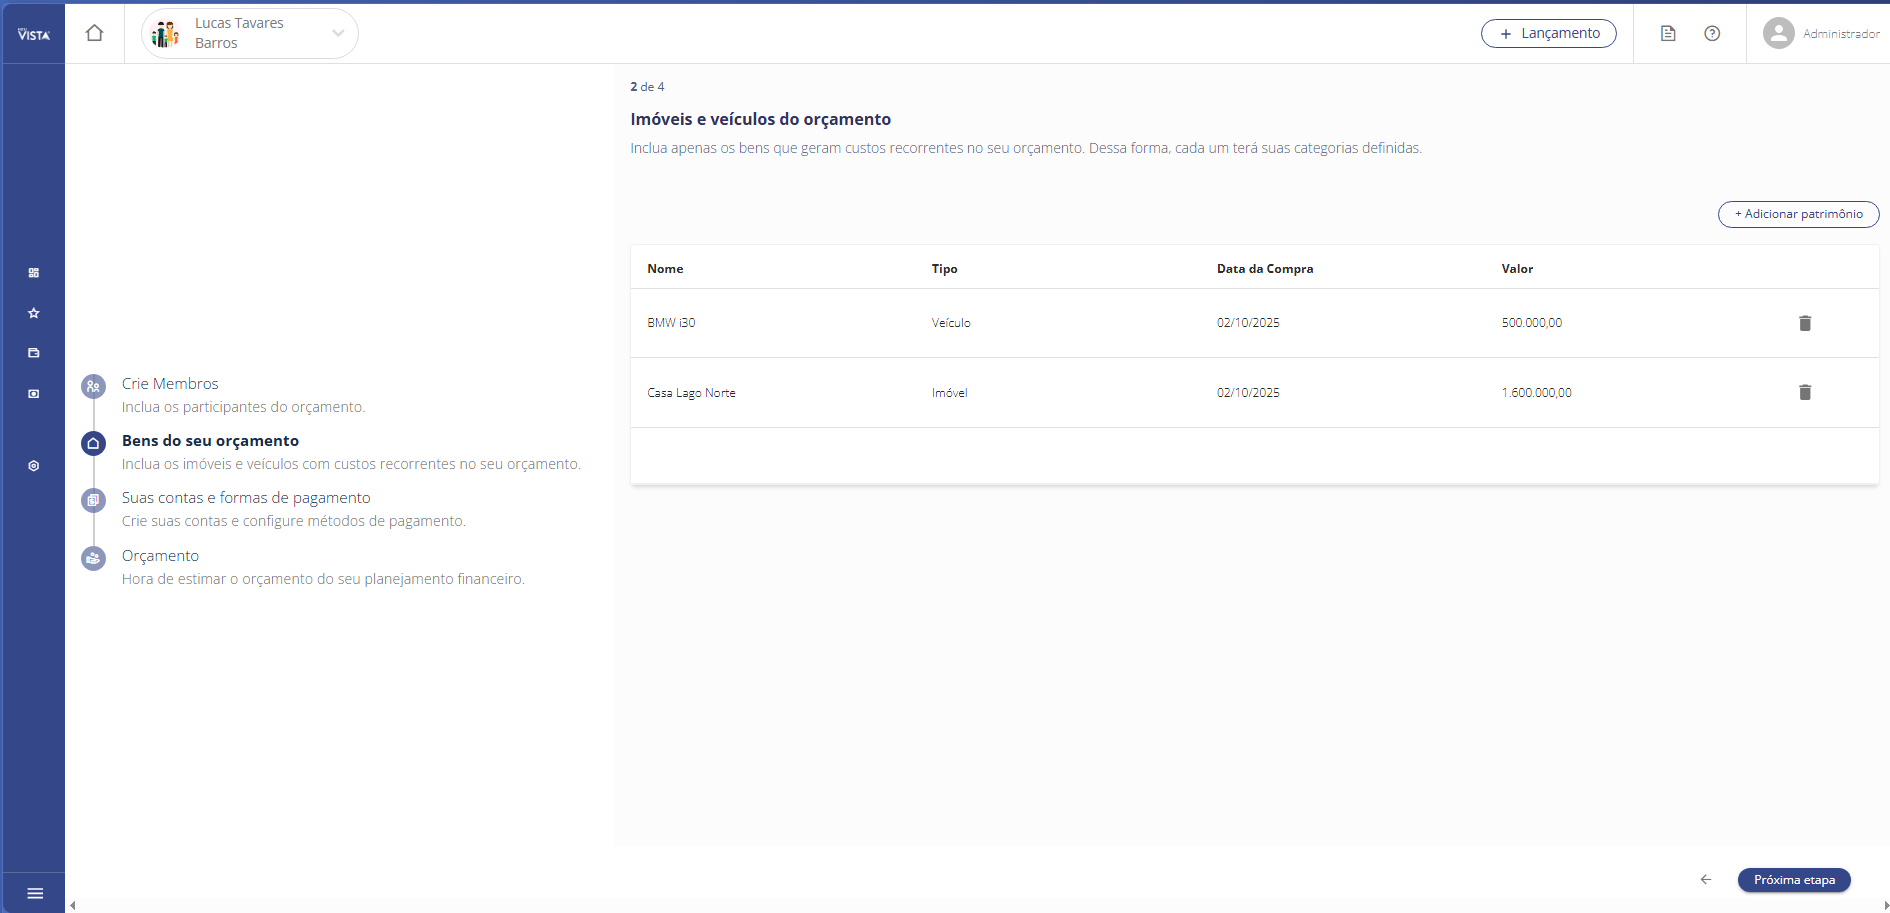1890x913 pixels.
Task: Select the Suas contas e formas de pagamento step
Action: [246, 498]
